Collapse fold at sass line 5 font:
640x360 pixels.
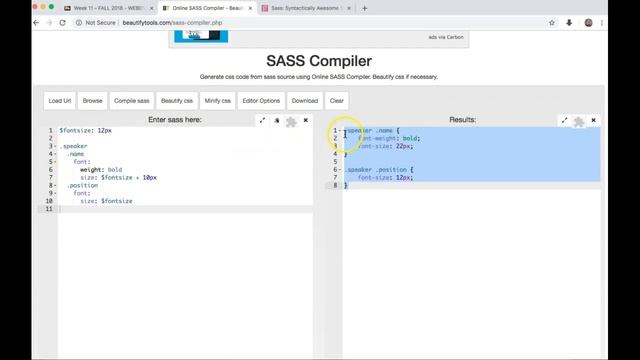[x=56, y=162]
